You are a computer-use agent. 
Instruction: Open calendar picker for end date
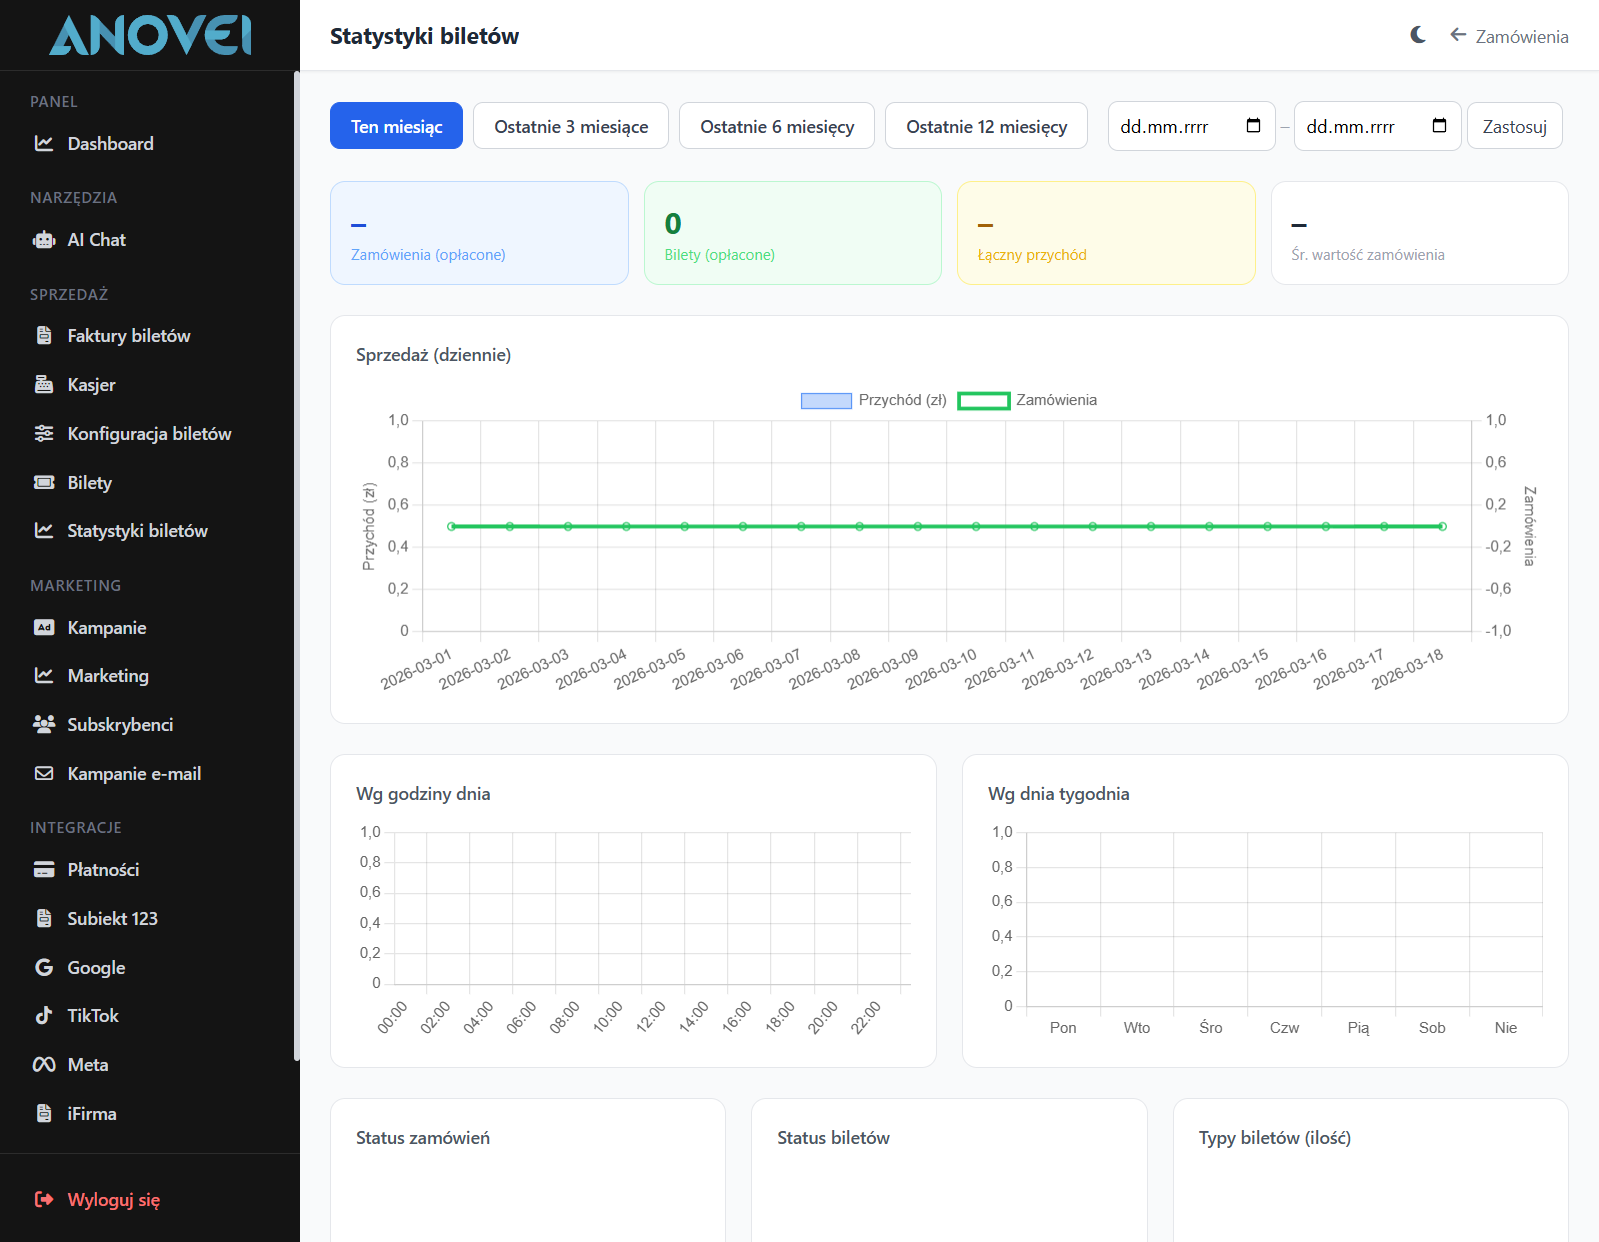1439,126
